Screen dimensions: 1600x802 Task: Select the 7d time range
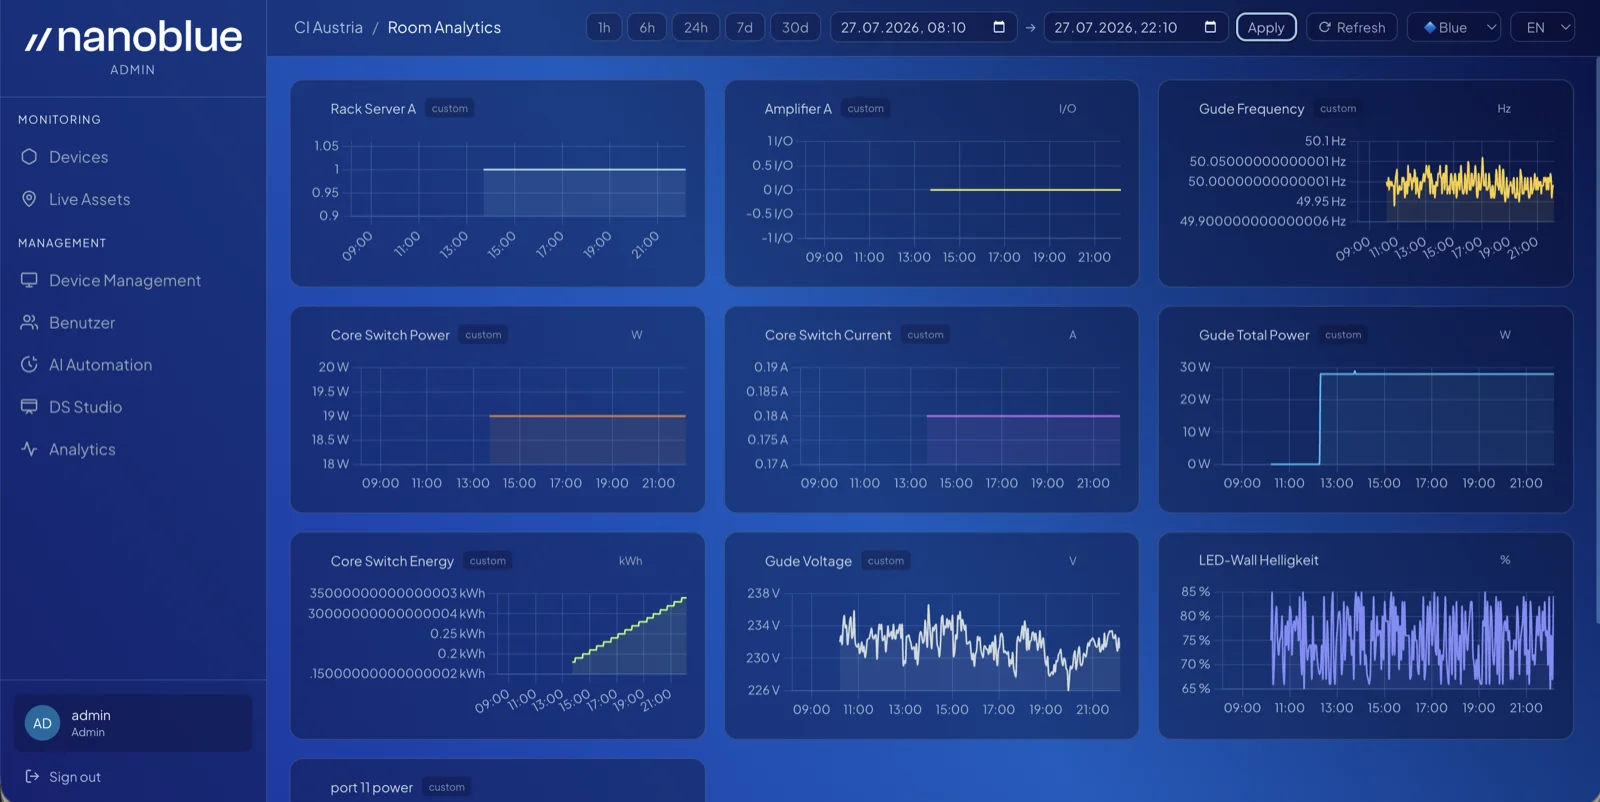tap(745, 27)
